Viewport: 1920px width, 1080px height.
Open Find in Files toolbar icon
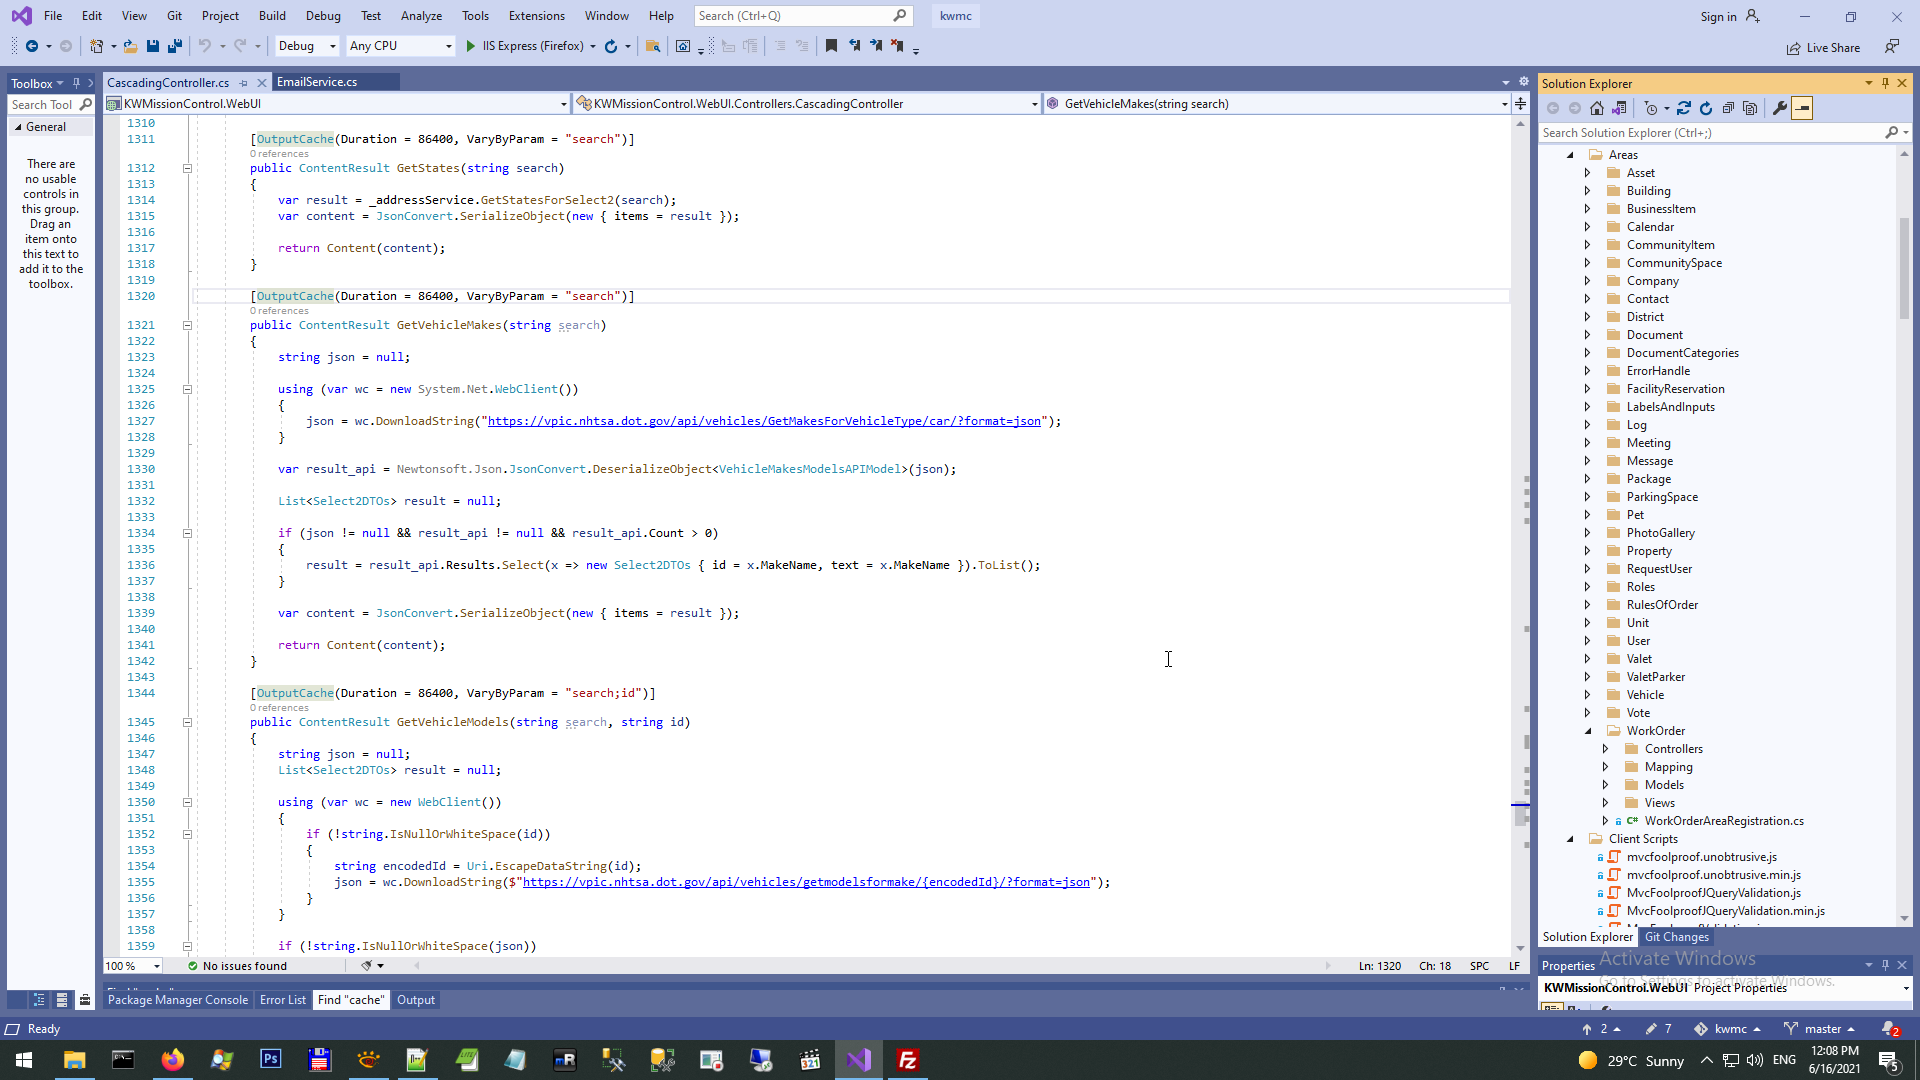tap(653, 46)
